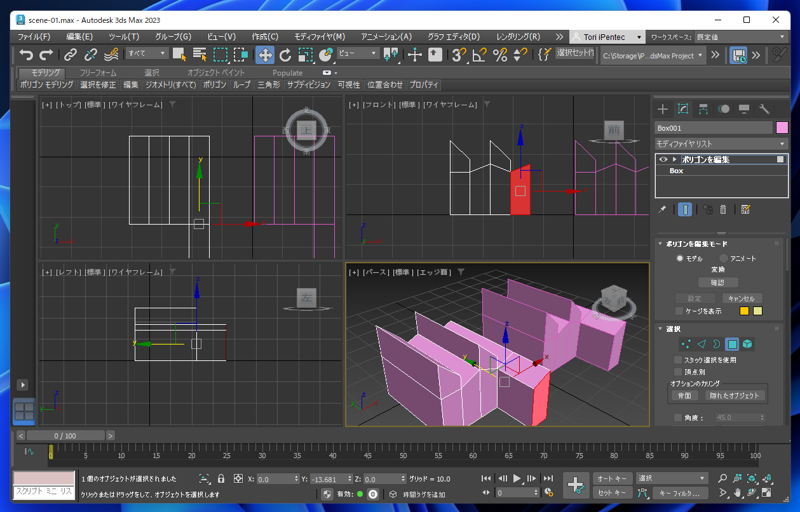Toggle 3D Snaps button
The image size is (800, 512).
[458, 55]
